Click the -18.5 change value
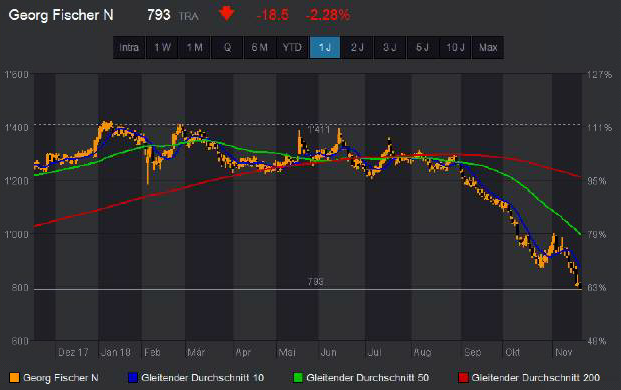 (x=272, y=15)
